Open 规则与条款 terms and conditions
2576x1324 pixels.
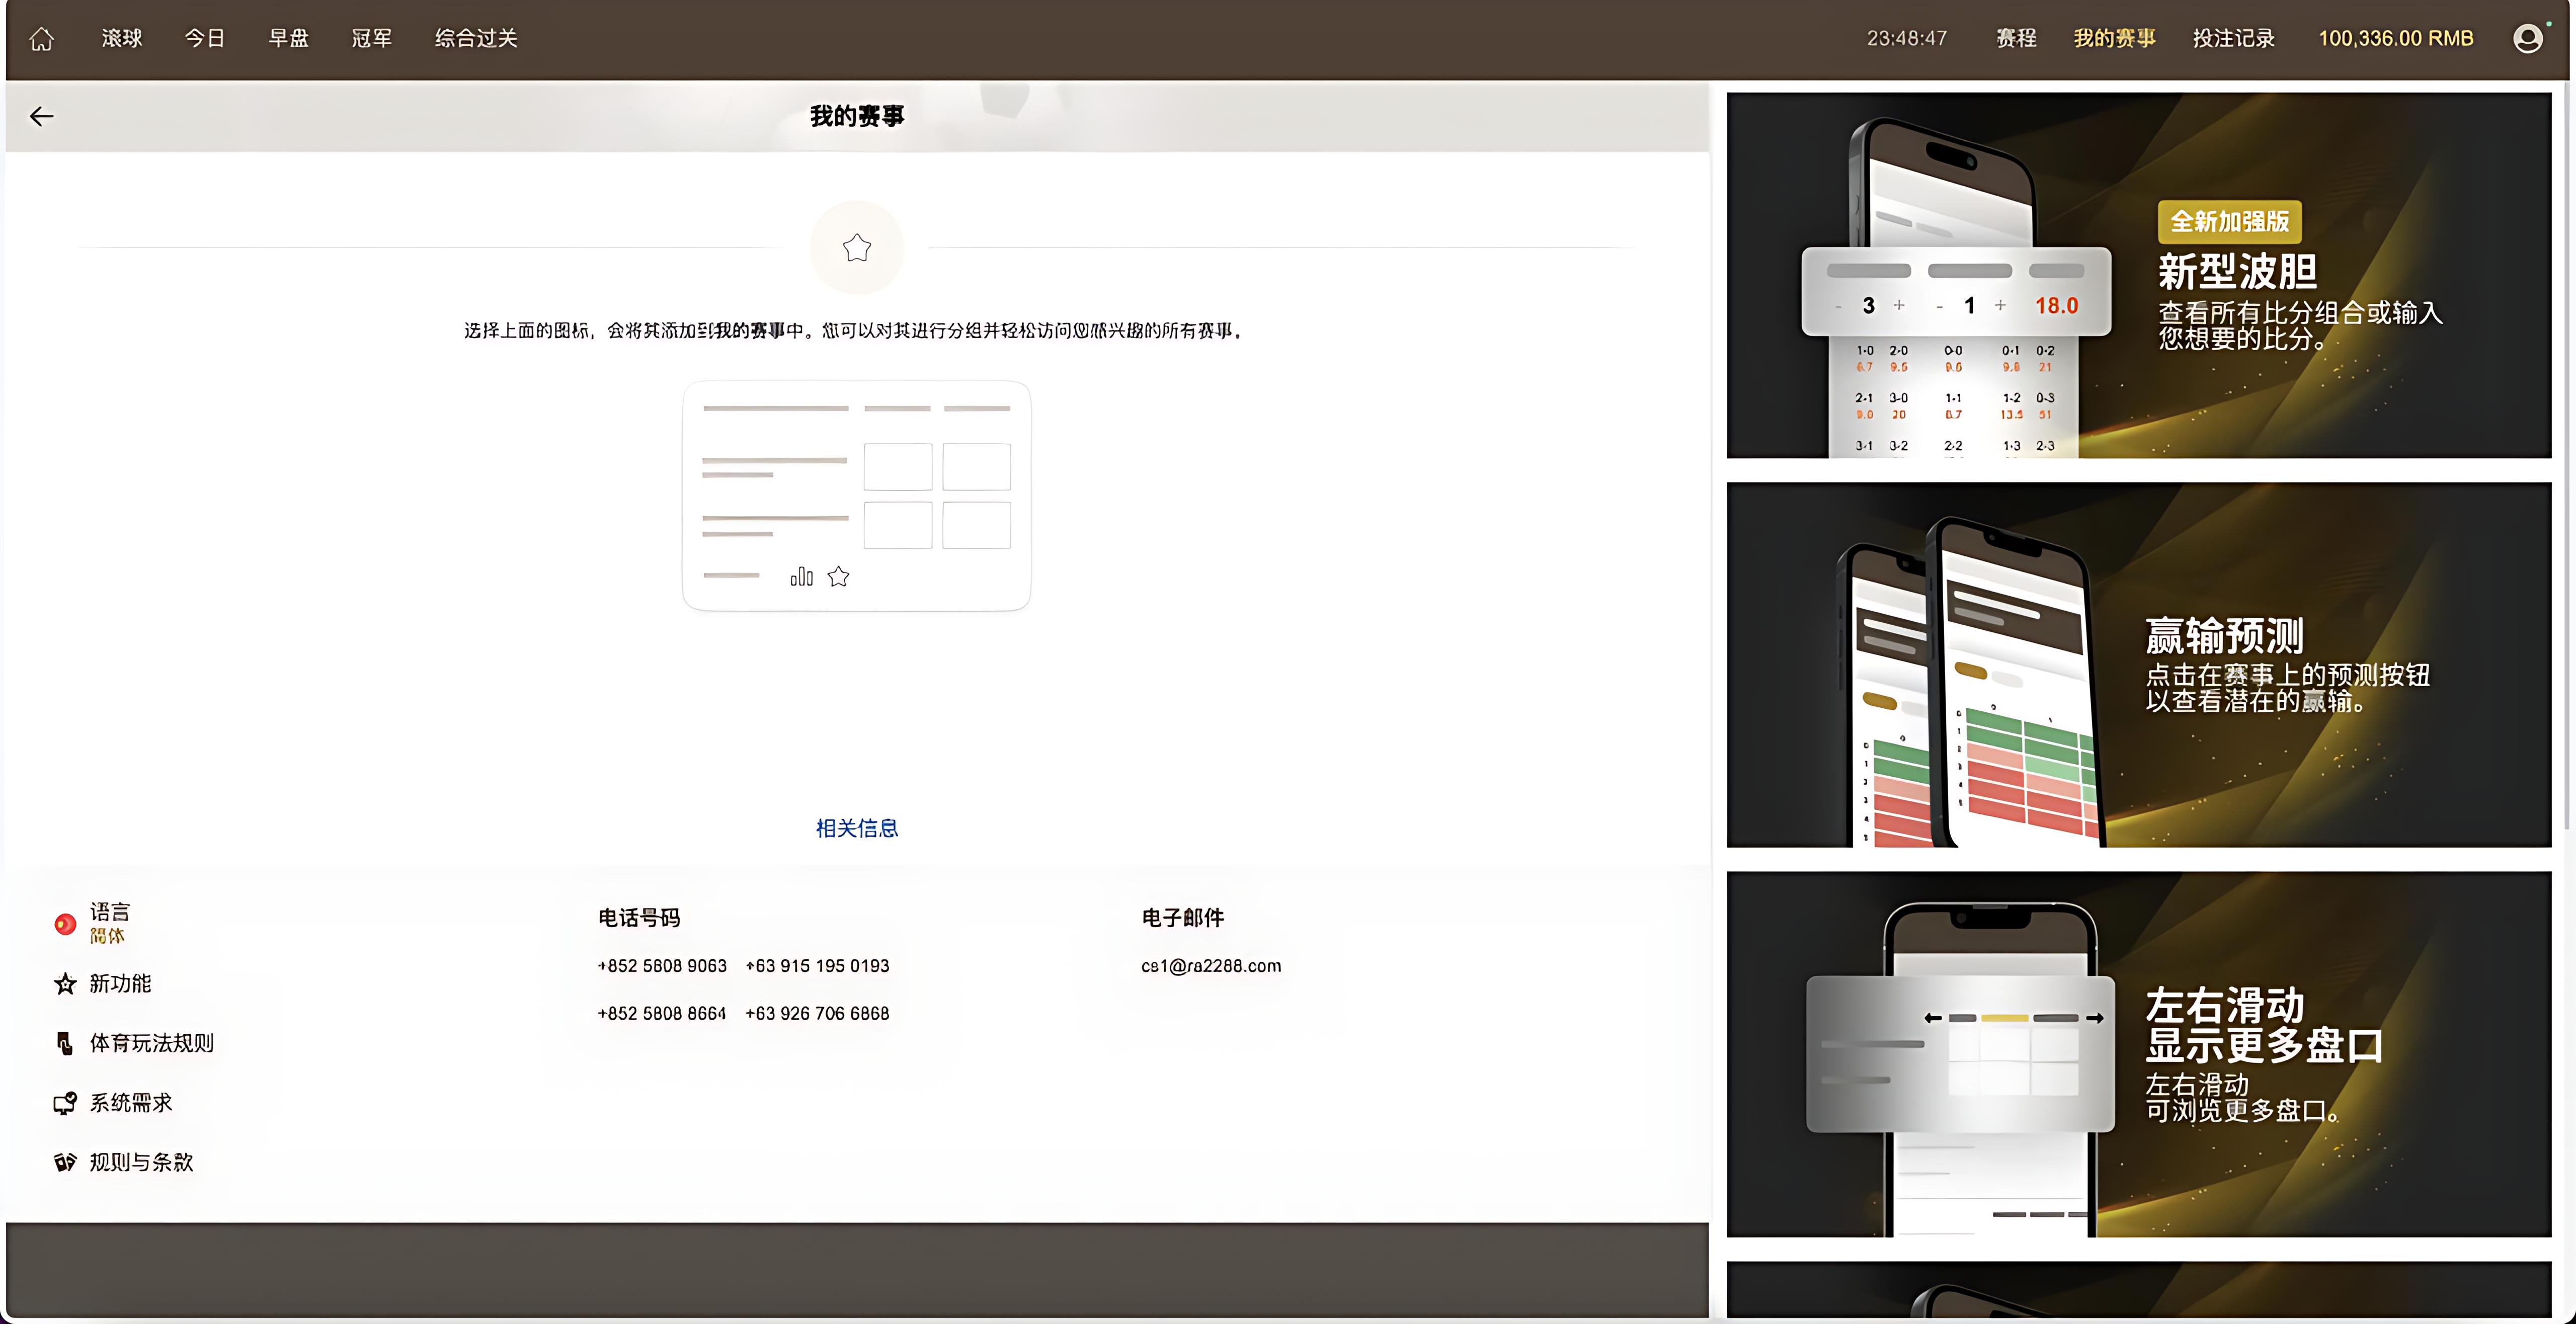pos(141,1162)
